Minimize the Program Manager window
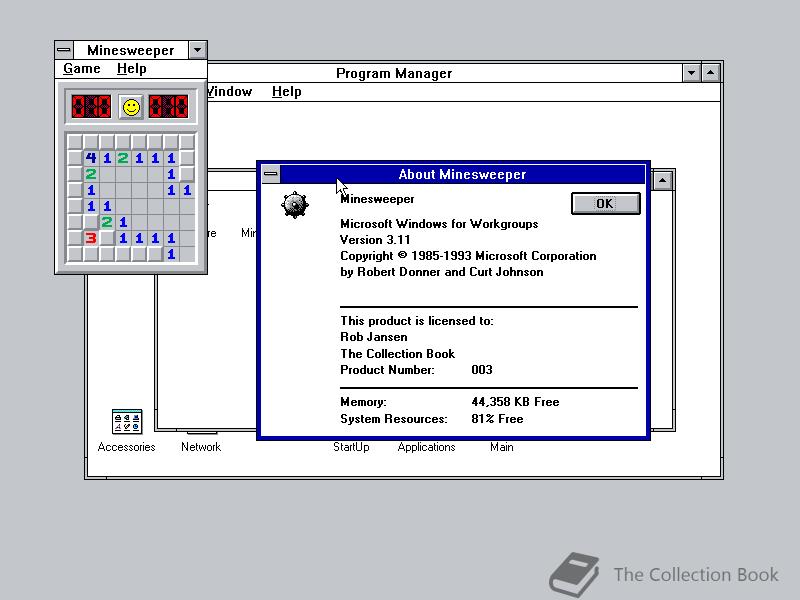Screen dimensions: 800x600 (691, 73)
